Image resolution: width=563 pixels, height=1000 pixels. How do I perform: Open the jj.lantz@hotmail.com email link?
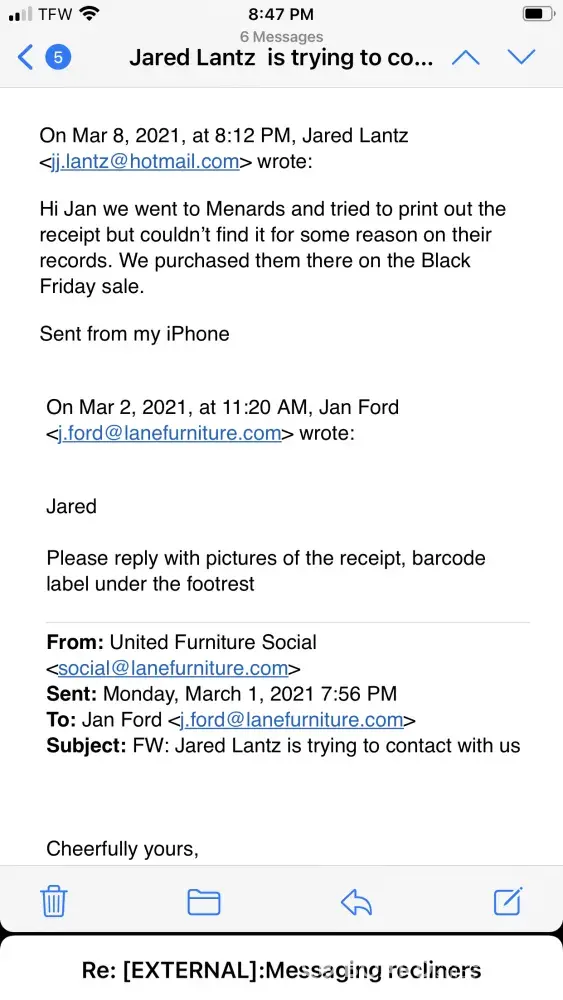[x=145, y=161]
